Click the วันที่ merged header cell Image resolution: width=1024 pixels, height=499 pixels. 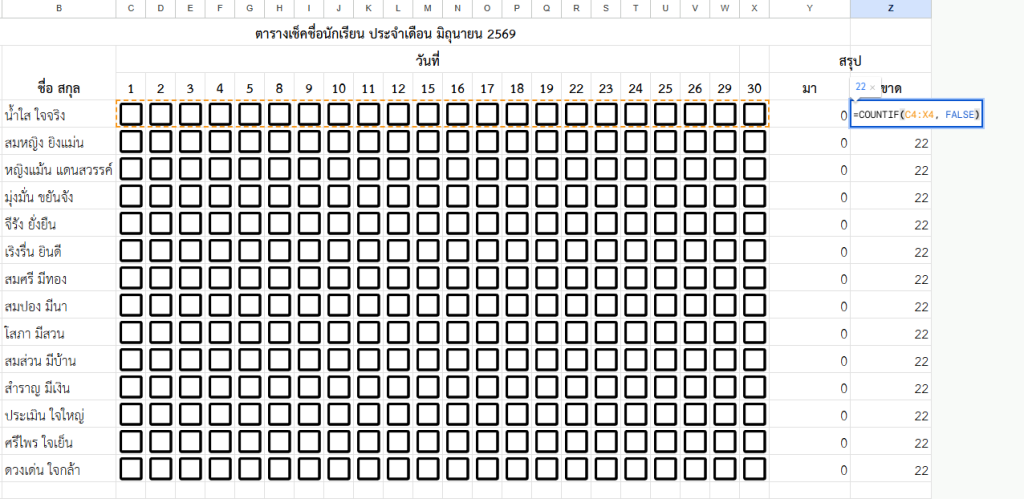[x=428, y=61]
